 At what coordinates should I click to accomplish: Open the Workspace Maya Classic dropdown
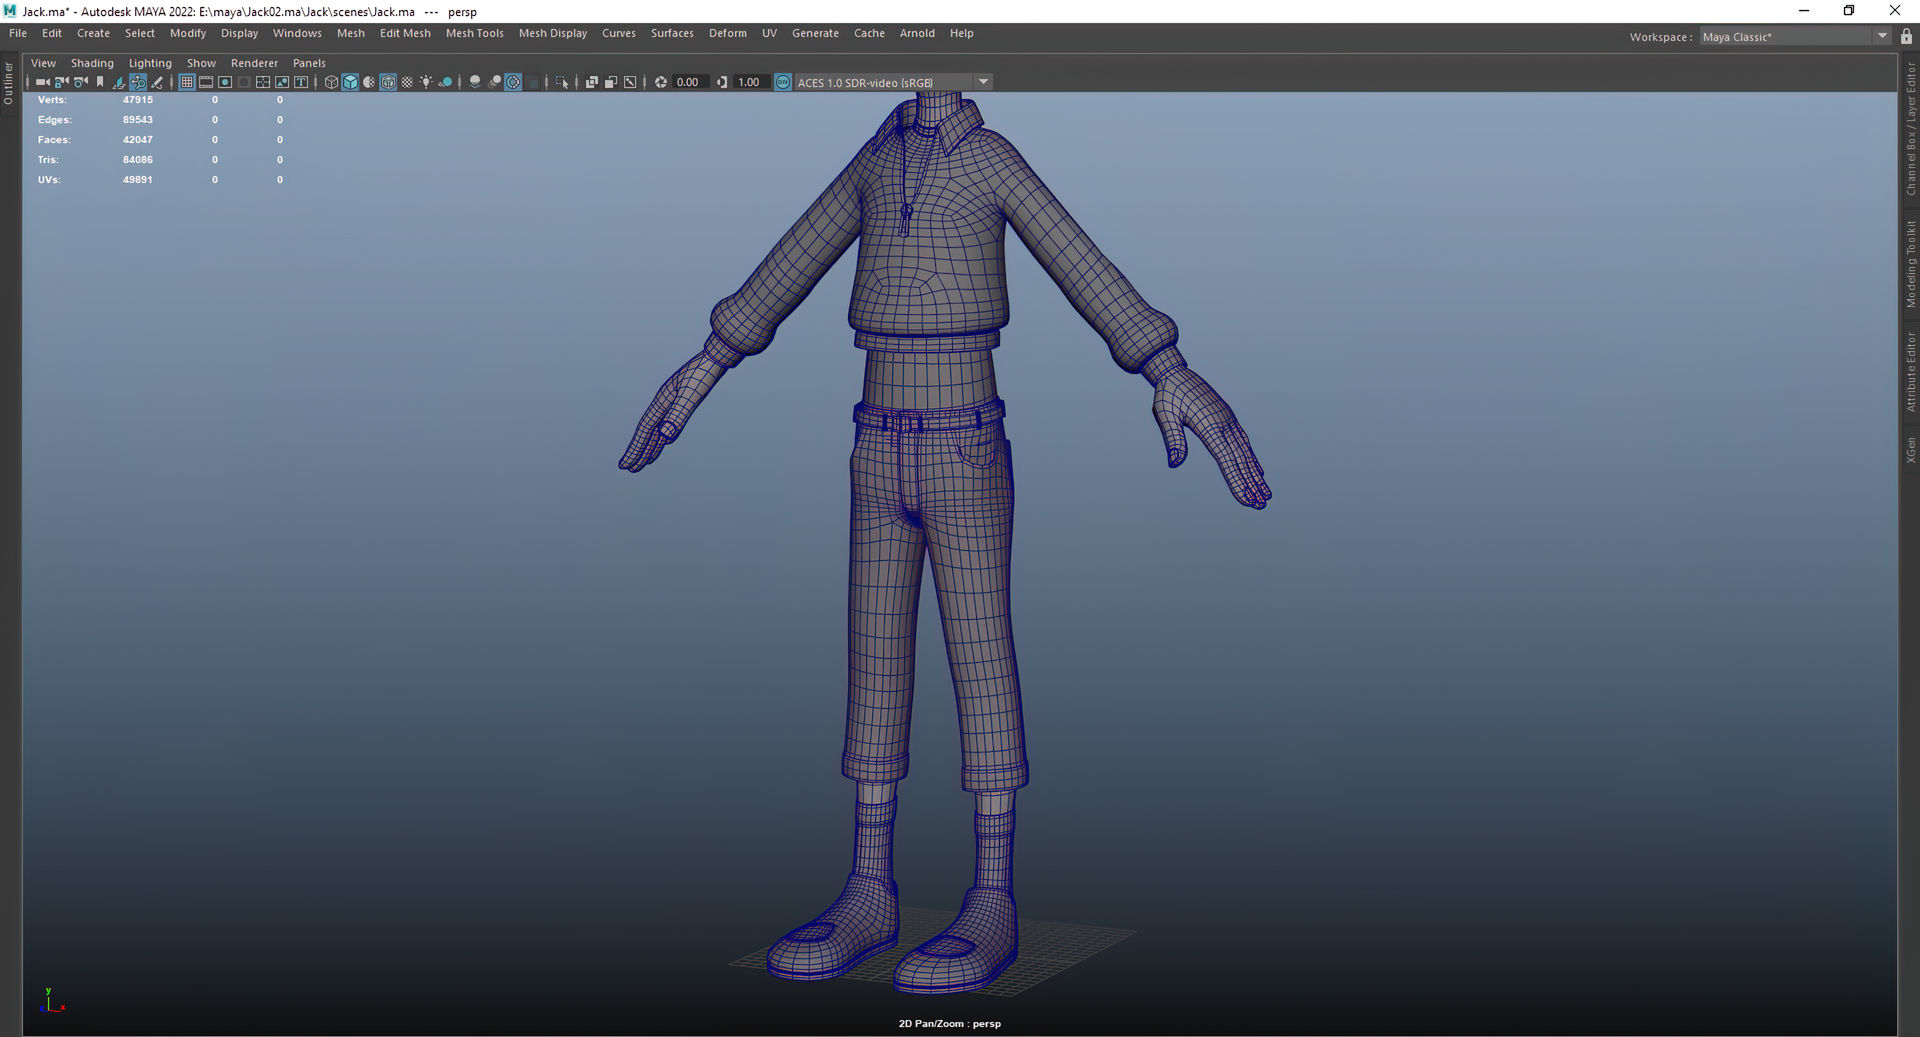[x=1795, y=37]
